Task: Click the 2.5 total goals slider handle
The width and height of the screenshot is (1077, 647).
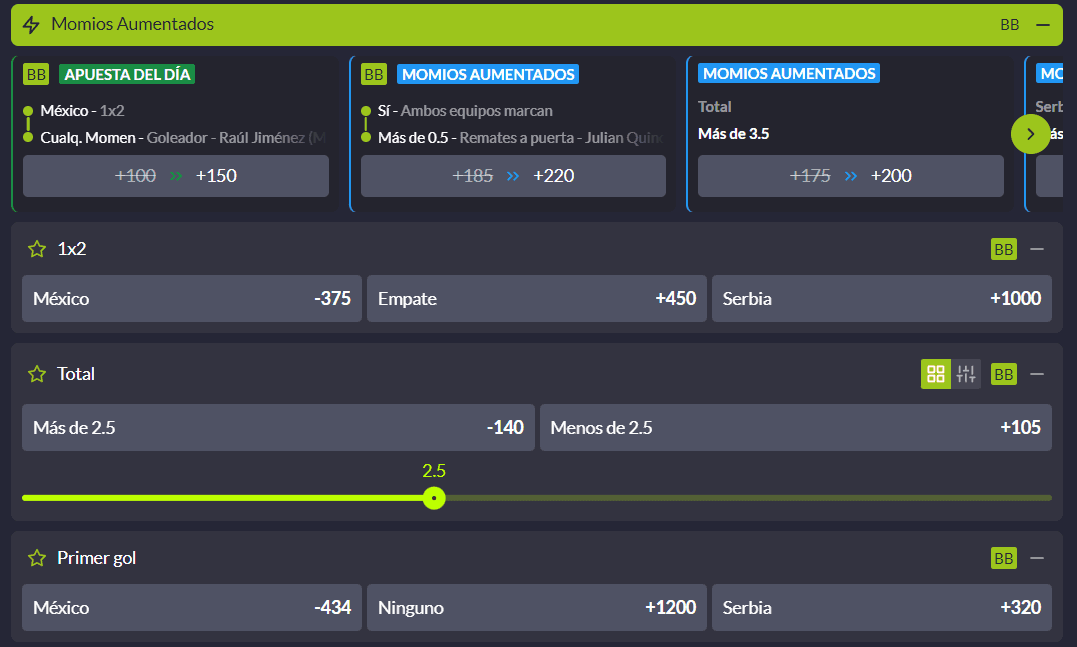Action: (x=434, y=498)
